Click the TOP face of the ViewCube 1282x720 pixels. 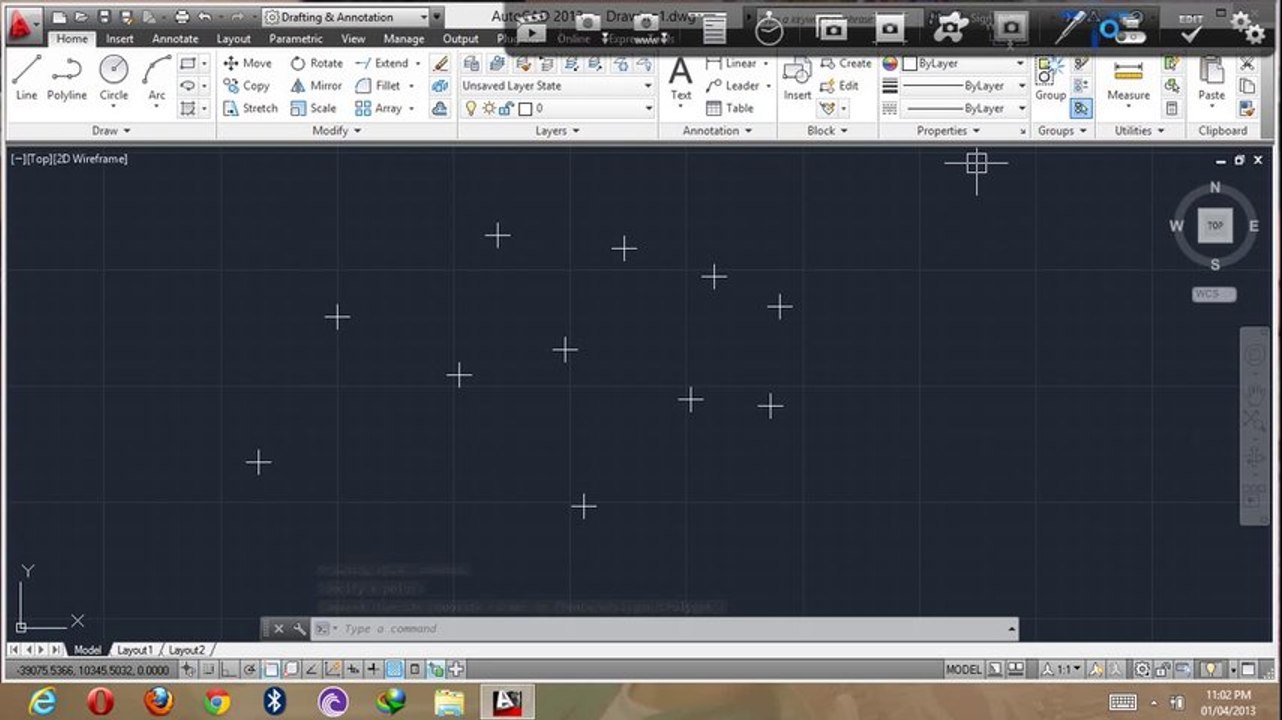1215,226
